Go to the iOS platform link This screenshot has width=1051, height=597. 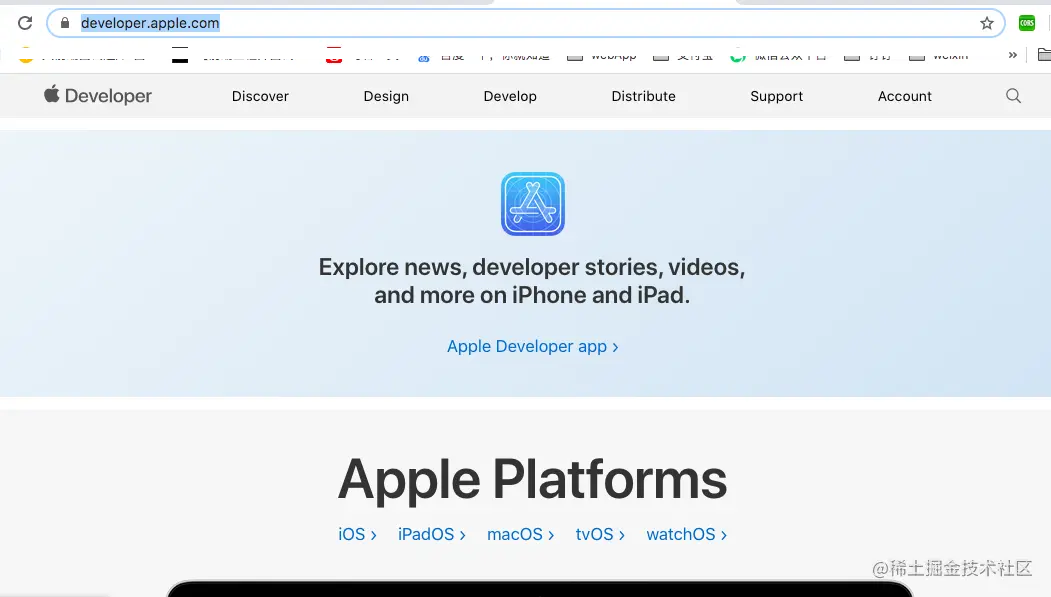357,534
